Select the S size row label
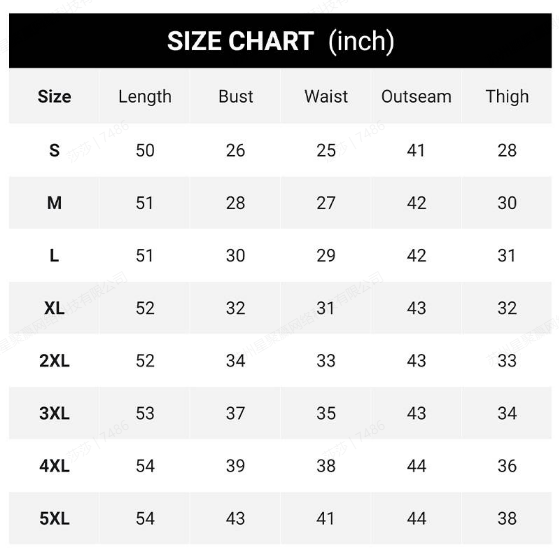 (x=55, y=150)
